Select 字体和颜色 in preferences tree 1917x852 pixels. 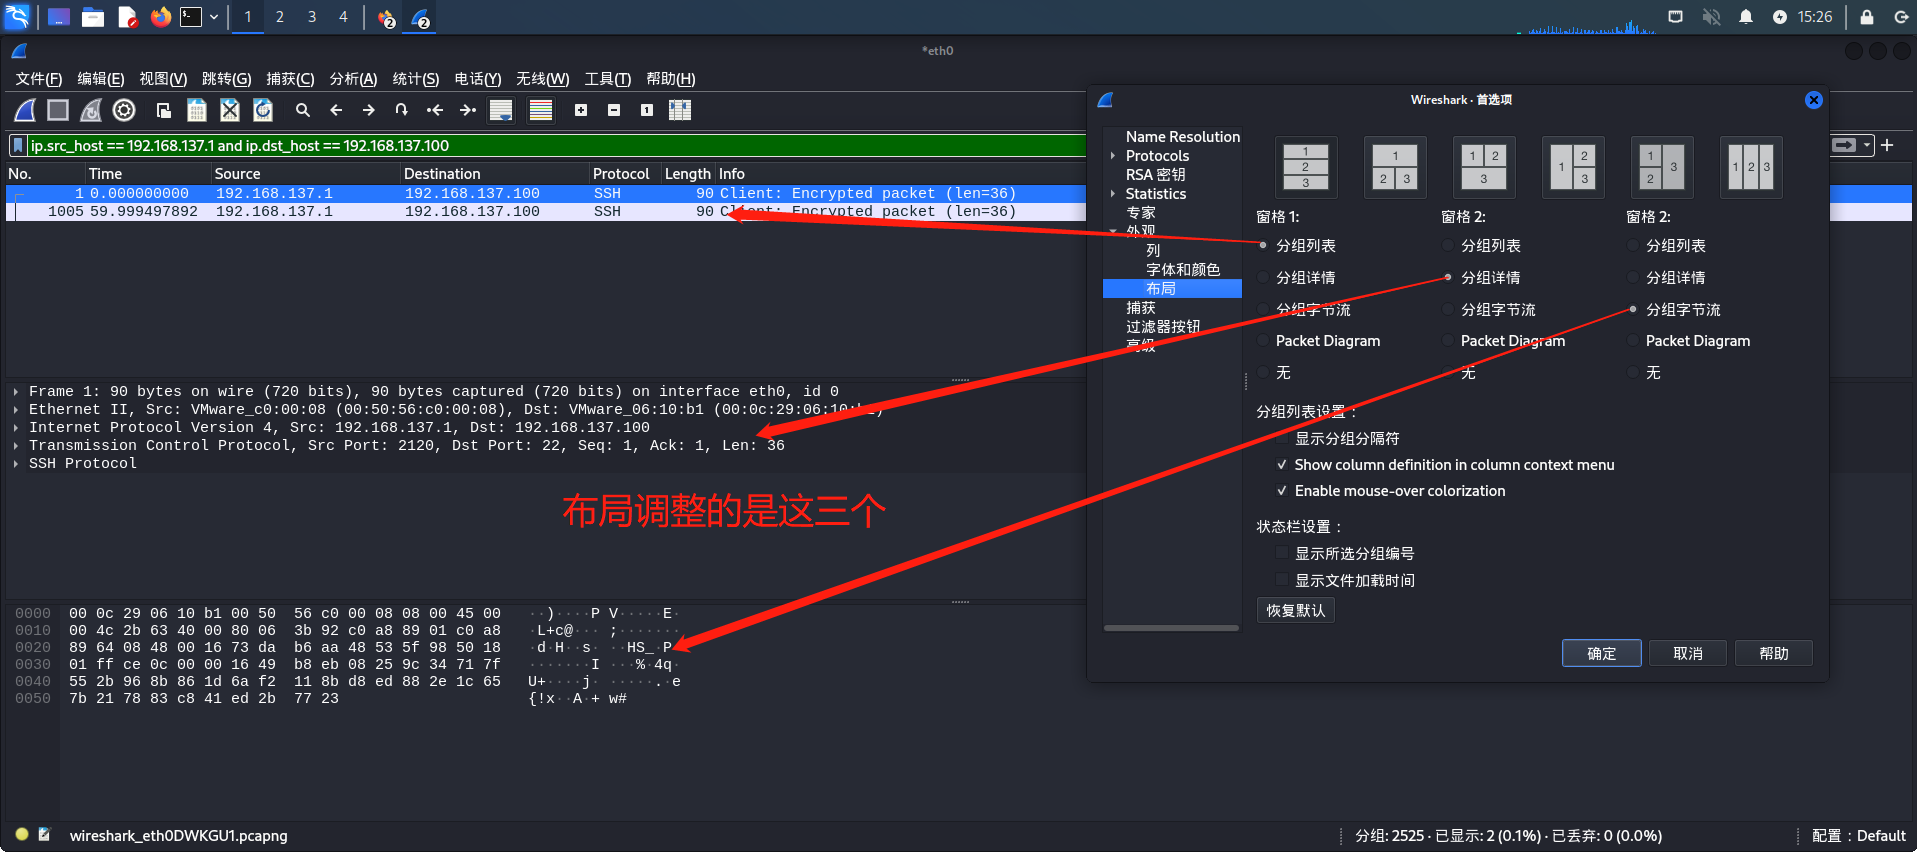pos(1183,269)
